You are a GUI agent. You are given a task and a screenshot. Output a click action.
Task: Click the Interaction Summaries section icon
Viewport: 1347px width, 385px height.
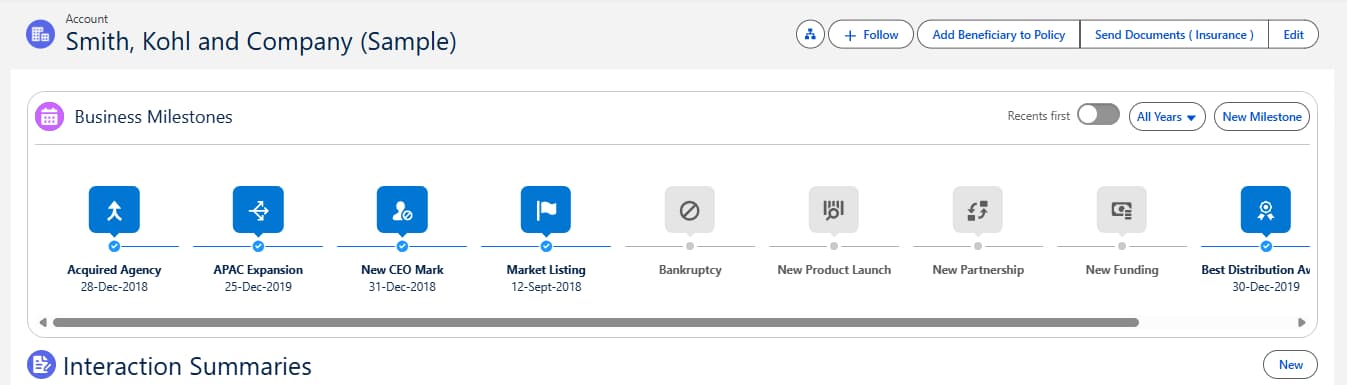point(41,364)
